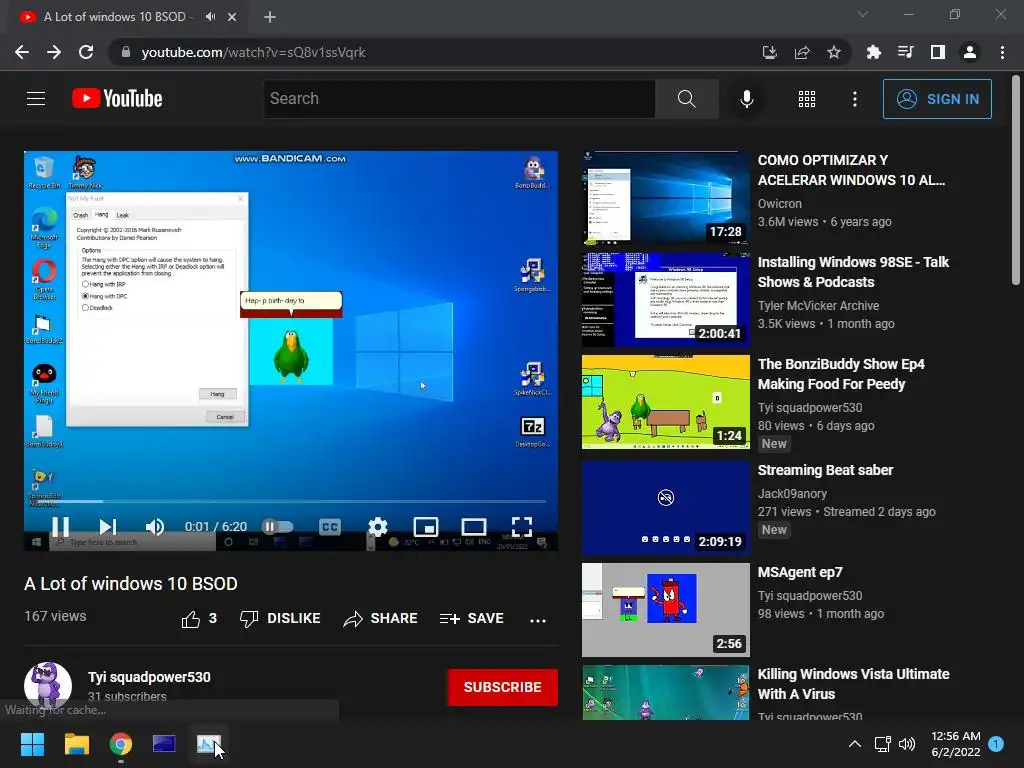
Task: Pause the video playback
Action: 60,526
